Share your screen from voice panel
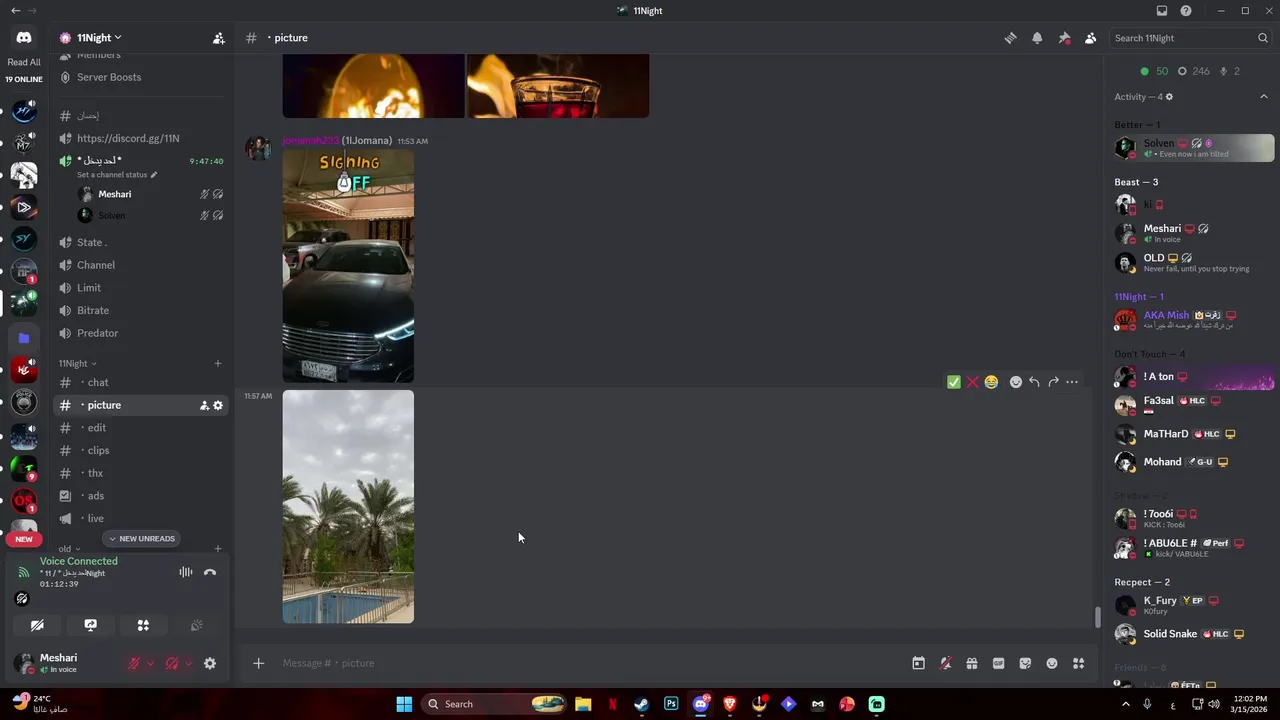This screenshot has width=1280, height=720. 90,625
